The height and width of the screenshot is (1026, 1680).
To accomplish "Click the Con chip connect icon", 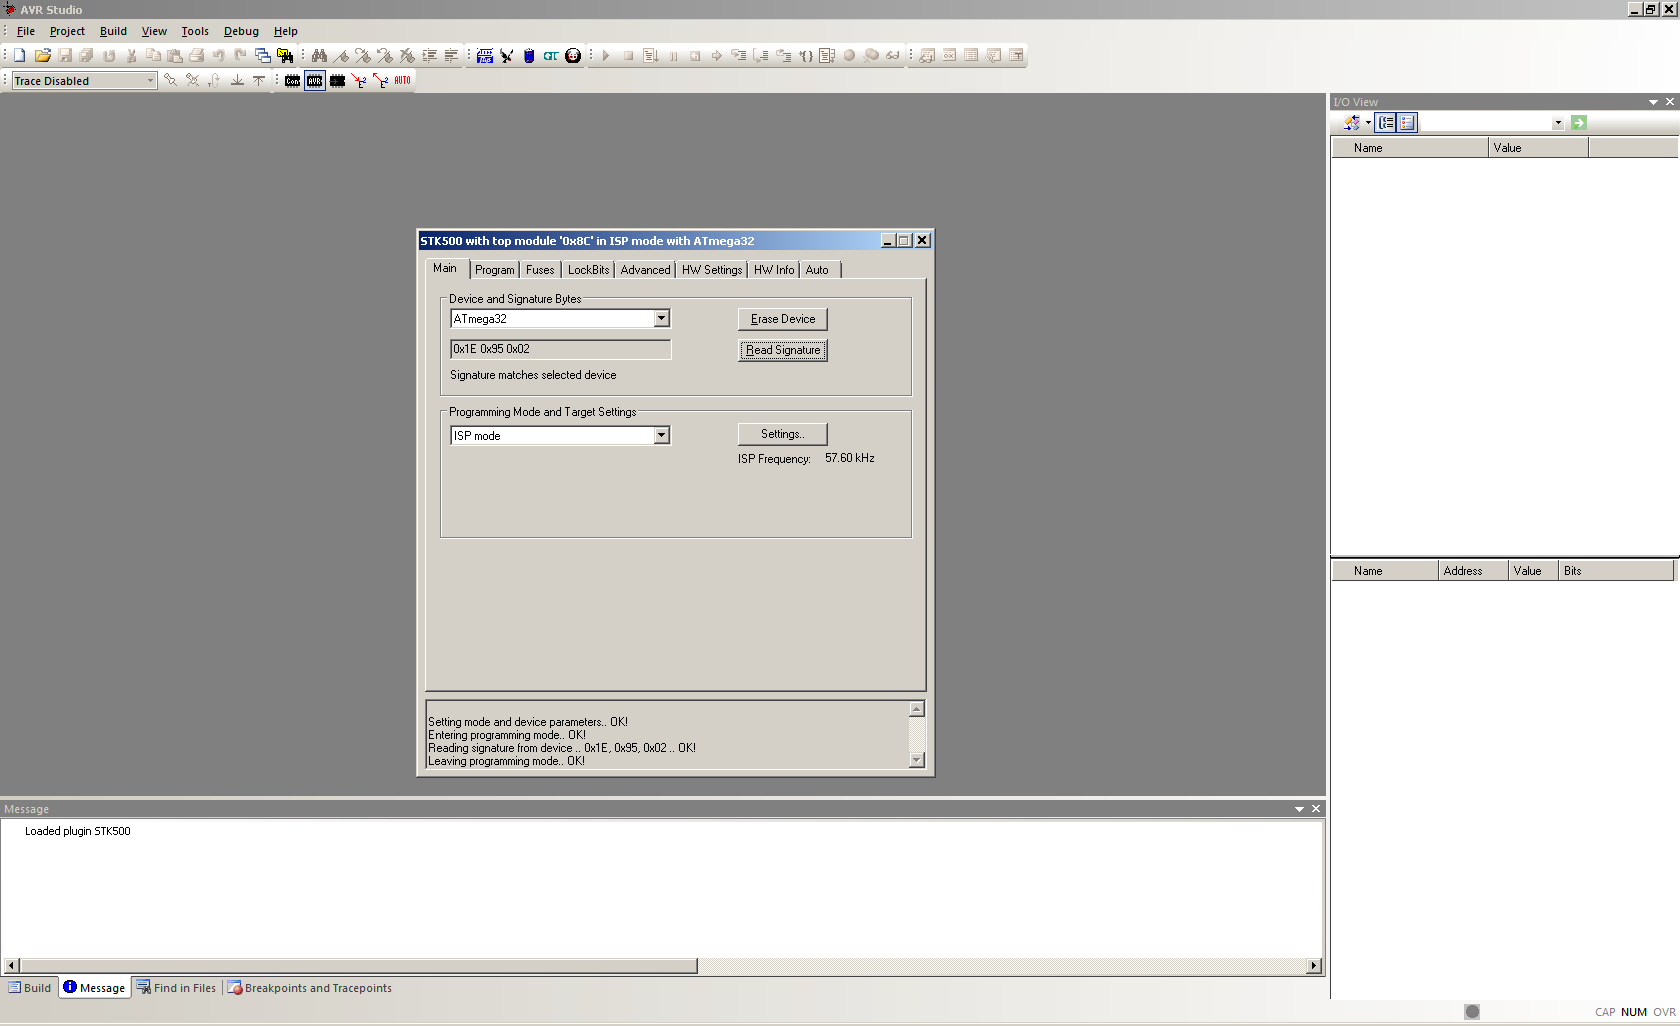I will coord(292,81).
